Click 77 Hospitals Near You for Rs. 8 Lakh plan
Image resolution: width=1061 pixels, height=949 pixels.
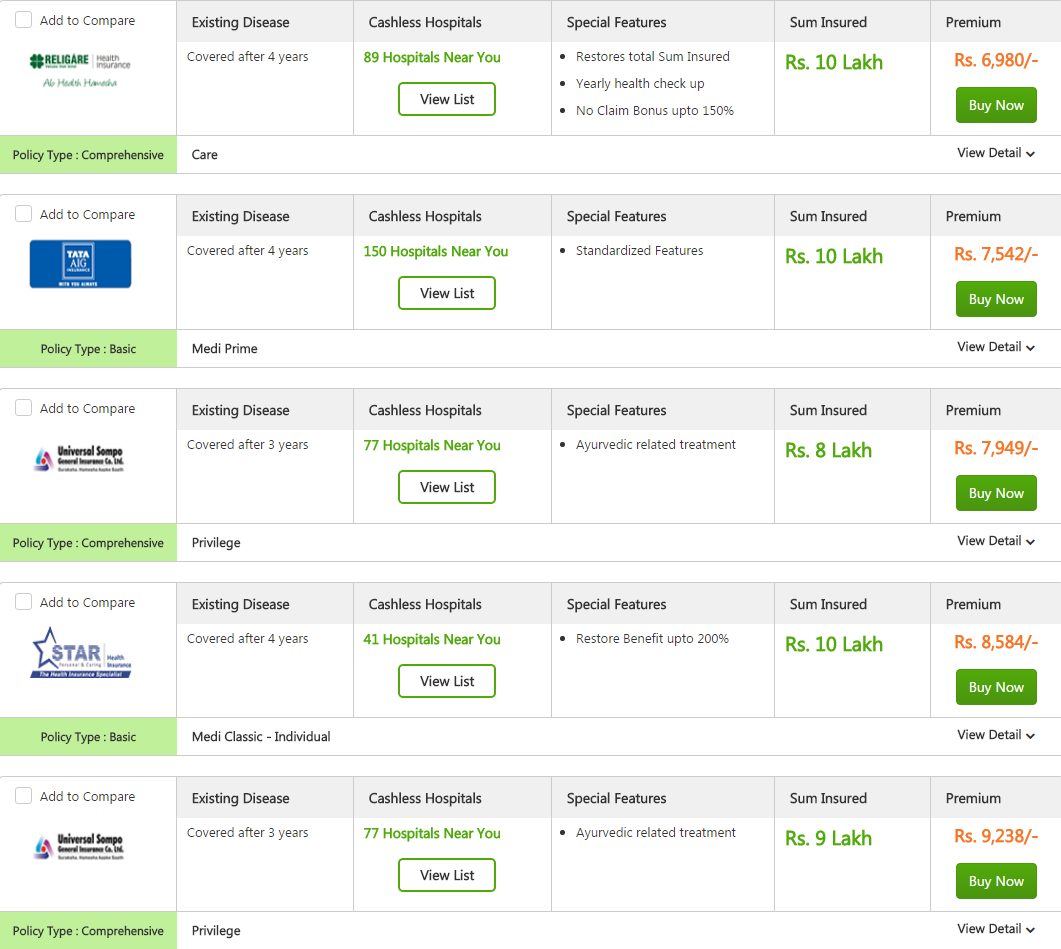click(432, 445)
